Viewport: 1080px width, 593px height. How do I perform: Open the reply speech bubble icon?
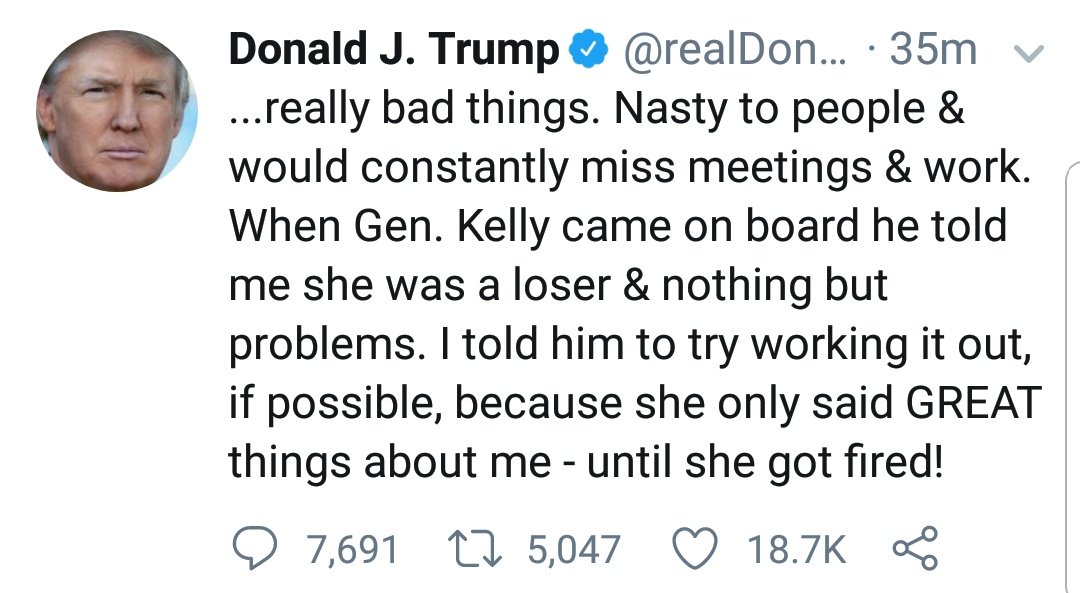tap(255, 548)
